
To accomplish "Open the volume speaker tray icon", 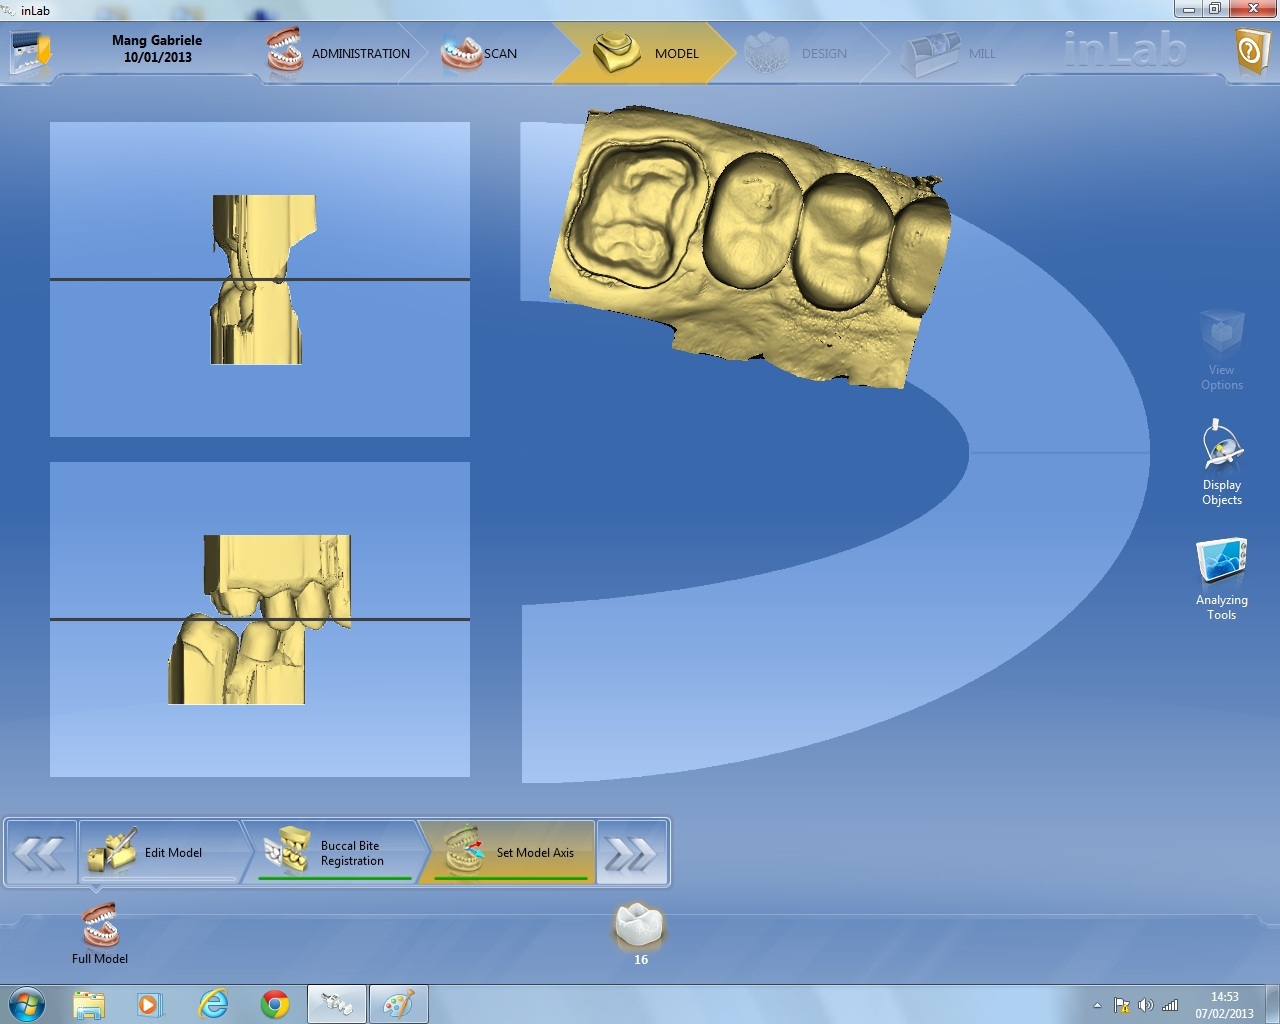I will click(1146, 1005).
